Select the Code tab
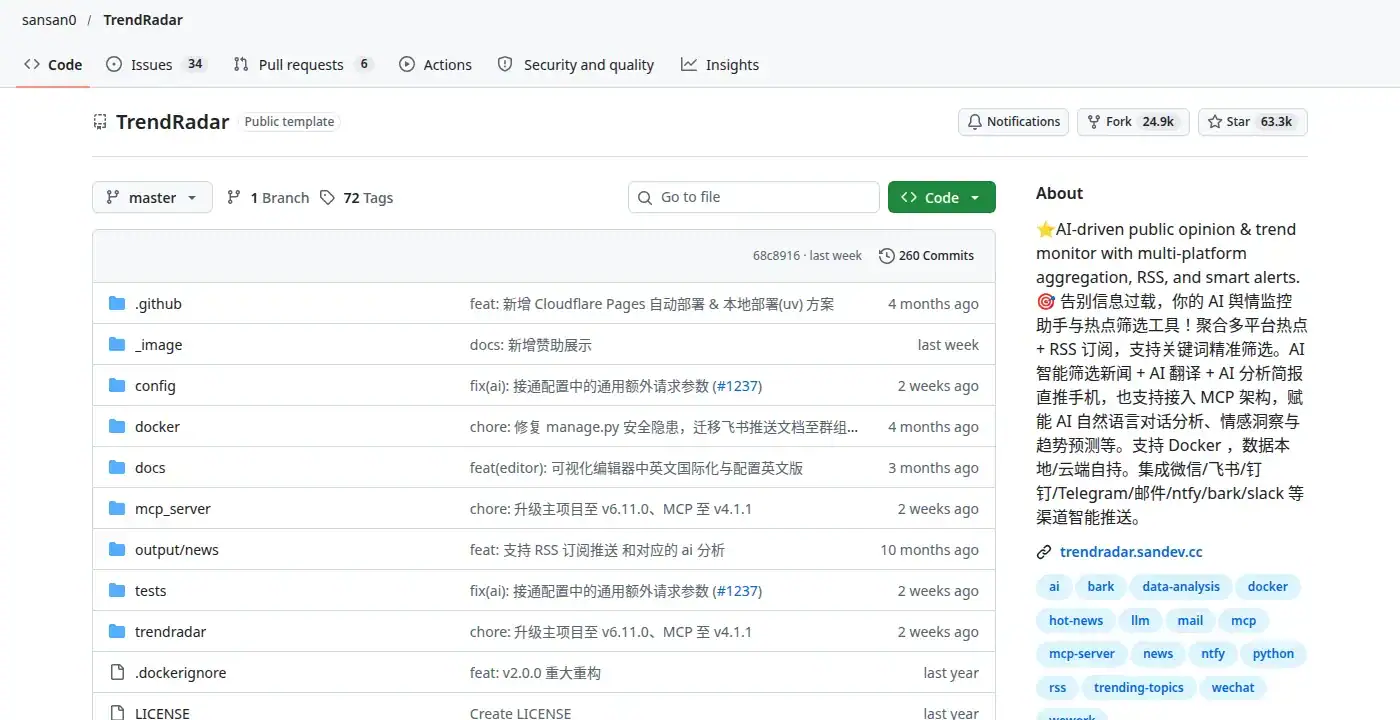The height and width of the screenshot is (720, 1400). click(x=53, y=65)
